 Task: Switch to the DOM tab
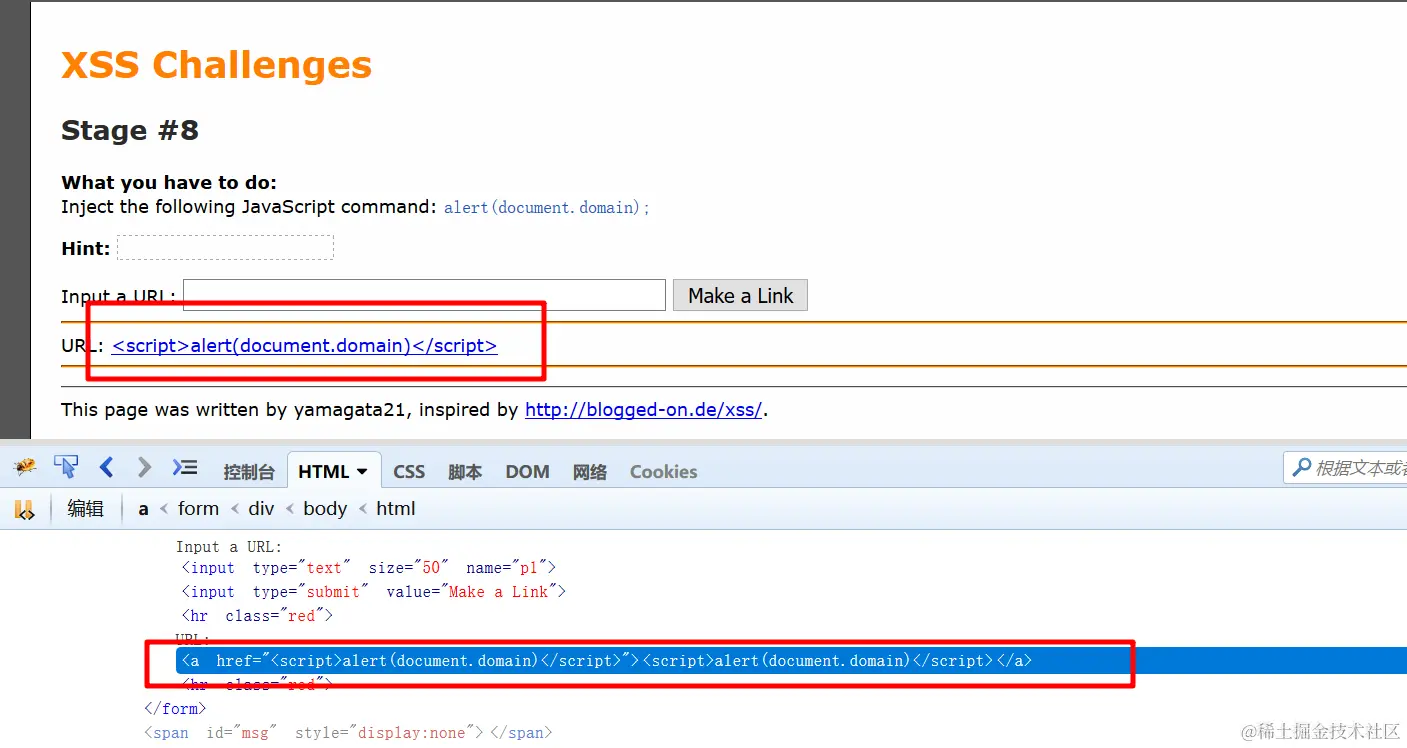(x=527, y=472)
